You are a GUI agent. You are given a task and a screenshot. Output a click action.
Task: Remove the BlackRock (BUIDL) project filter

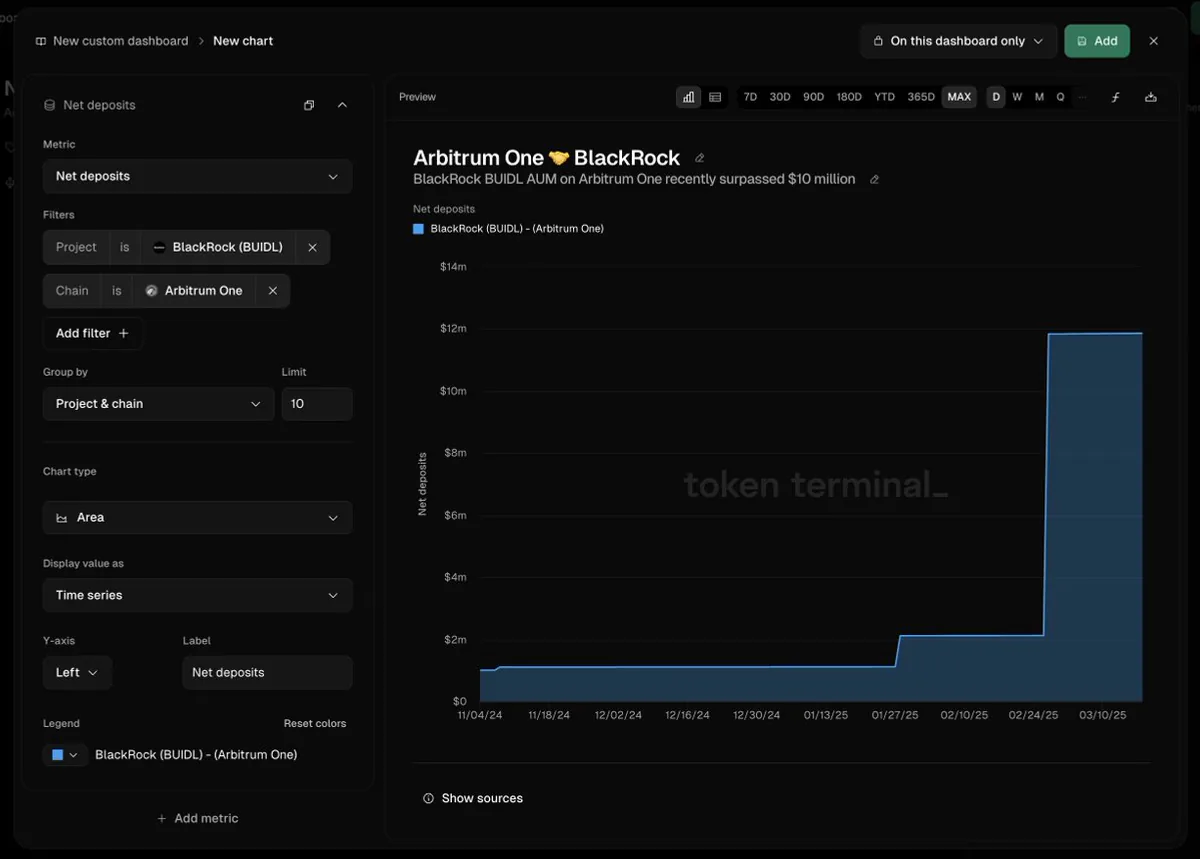point(312,247)
